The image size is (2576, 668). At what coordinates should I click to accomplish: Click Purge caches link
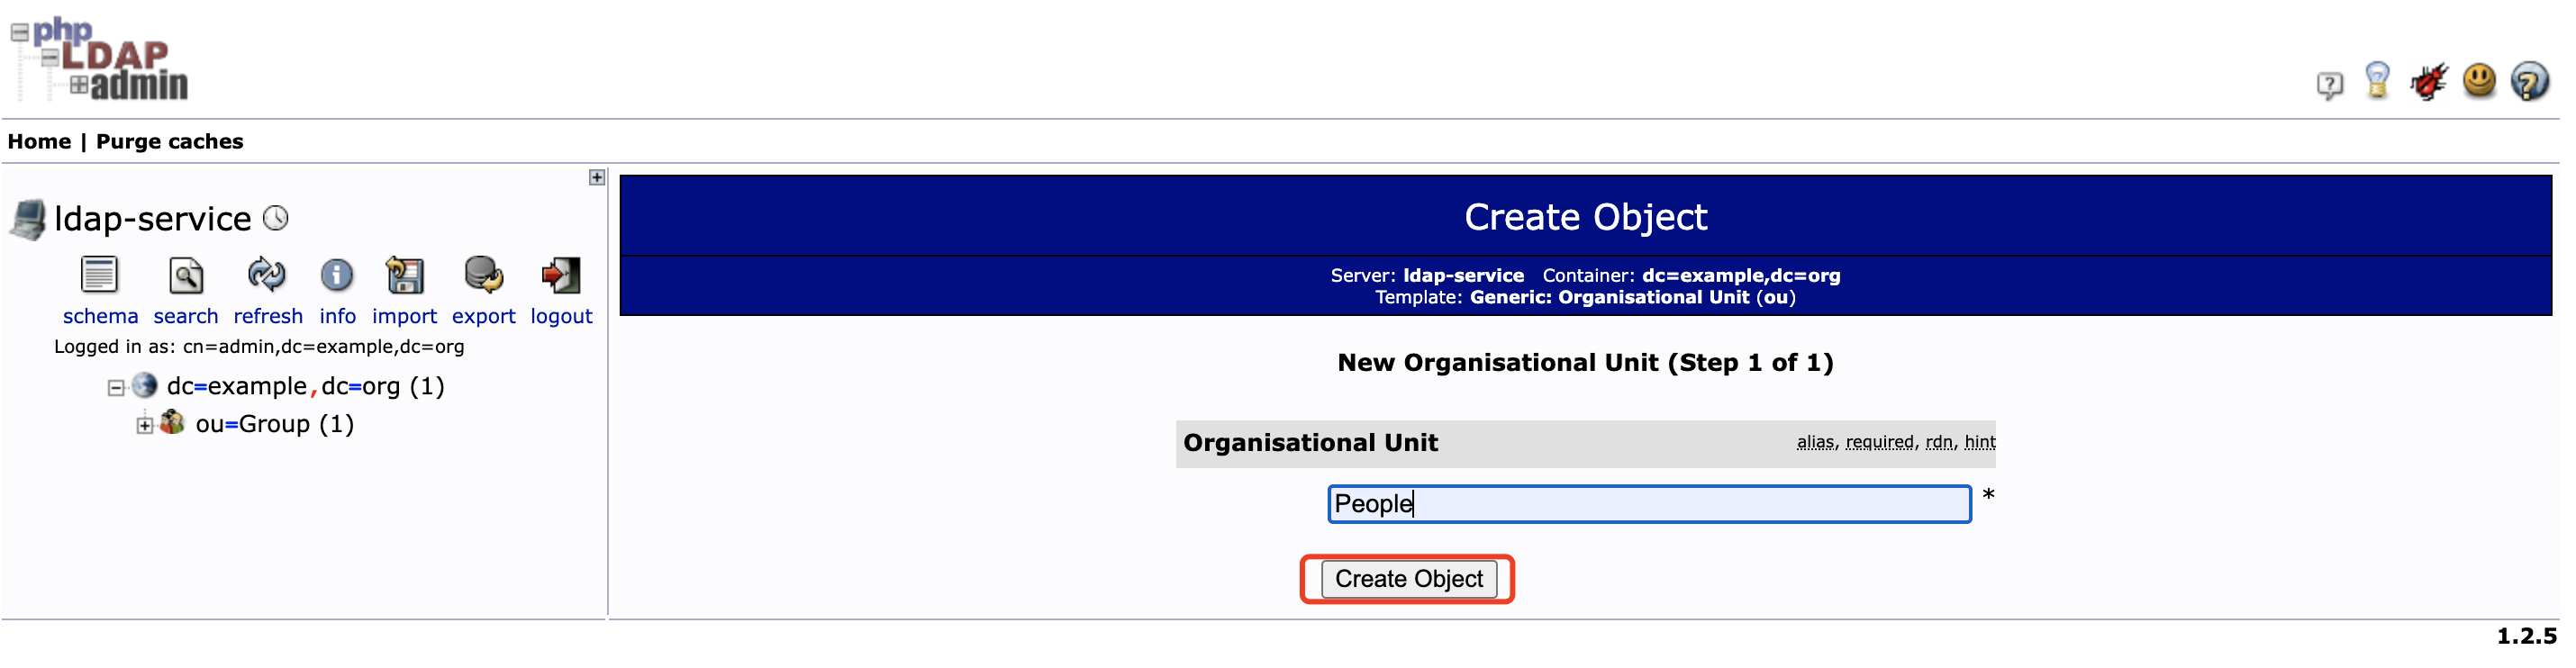pos(169,142)
